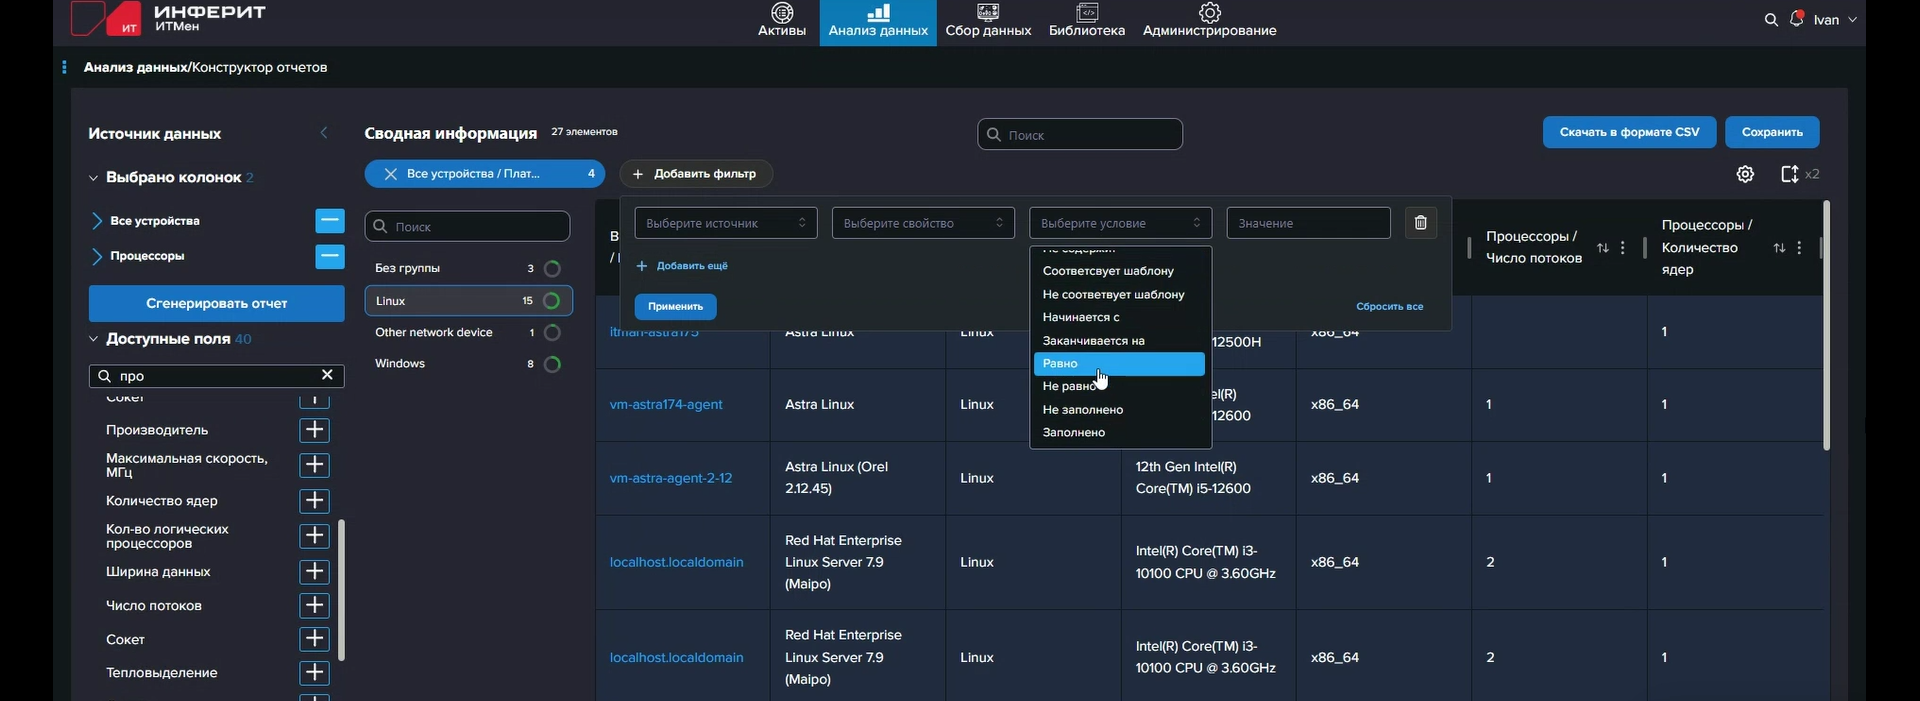Open table settings gear icon

tap(1745, 174)
